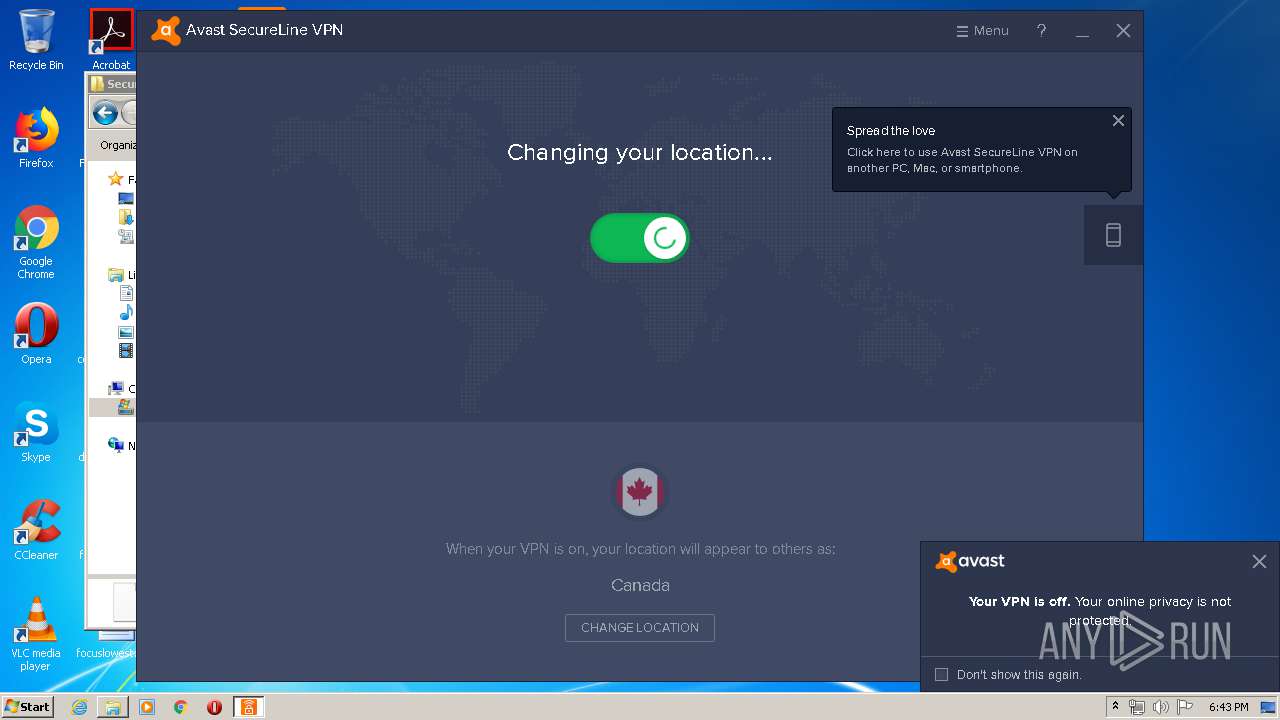The image size is (1280, 720).
Task: Click the 6:43 PM taskbar clock
Action: [x=1228, y=707]
